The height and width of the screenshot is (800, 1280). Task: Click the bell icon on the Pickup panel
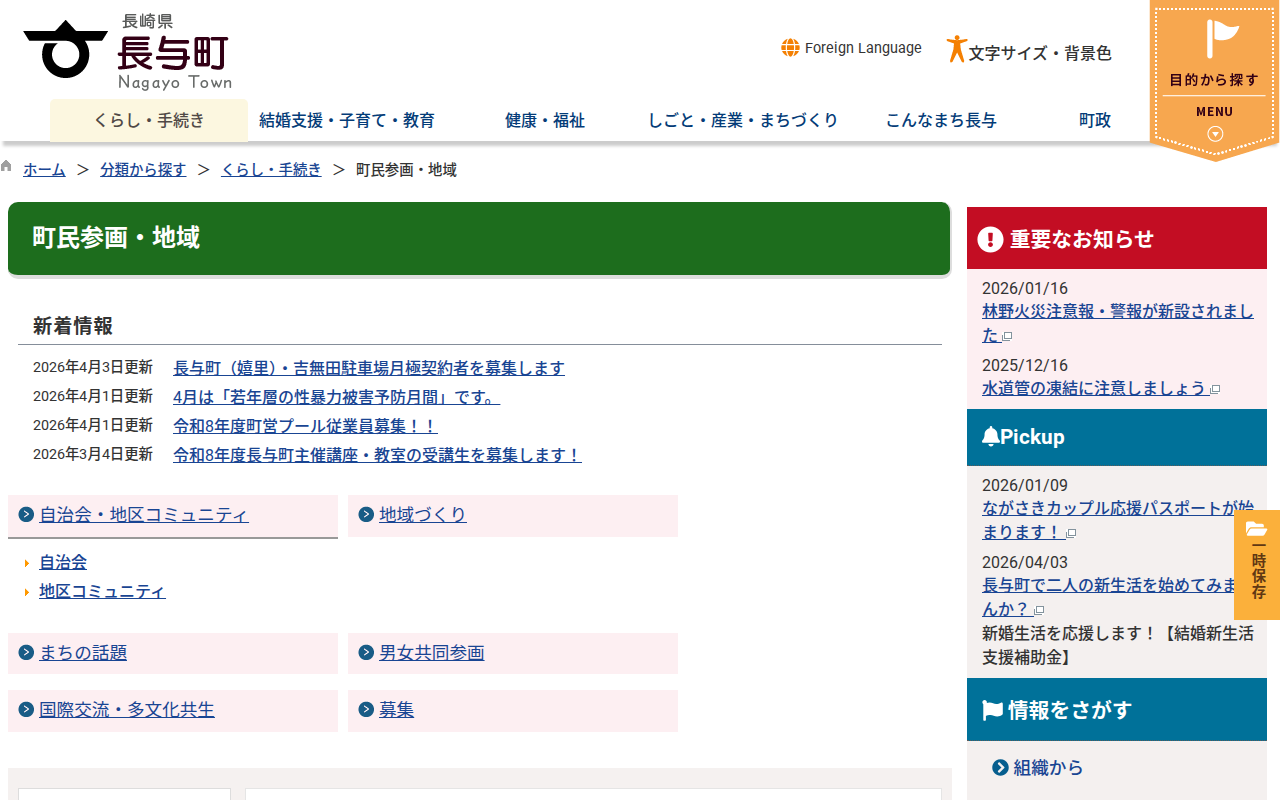pos(991,435)
